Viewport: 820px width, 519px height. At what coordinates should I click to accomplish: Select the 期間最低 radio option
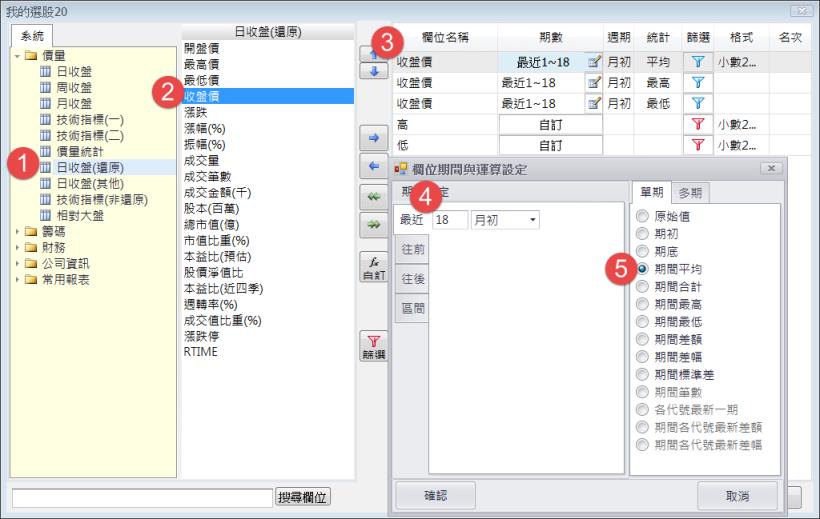point(642,321)
